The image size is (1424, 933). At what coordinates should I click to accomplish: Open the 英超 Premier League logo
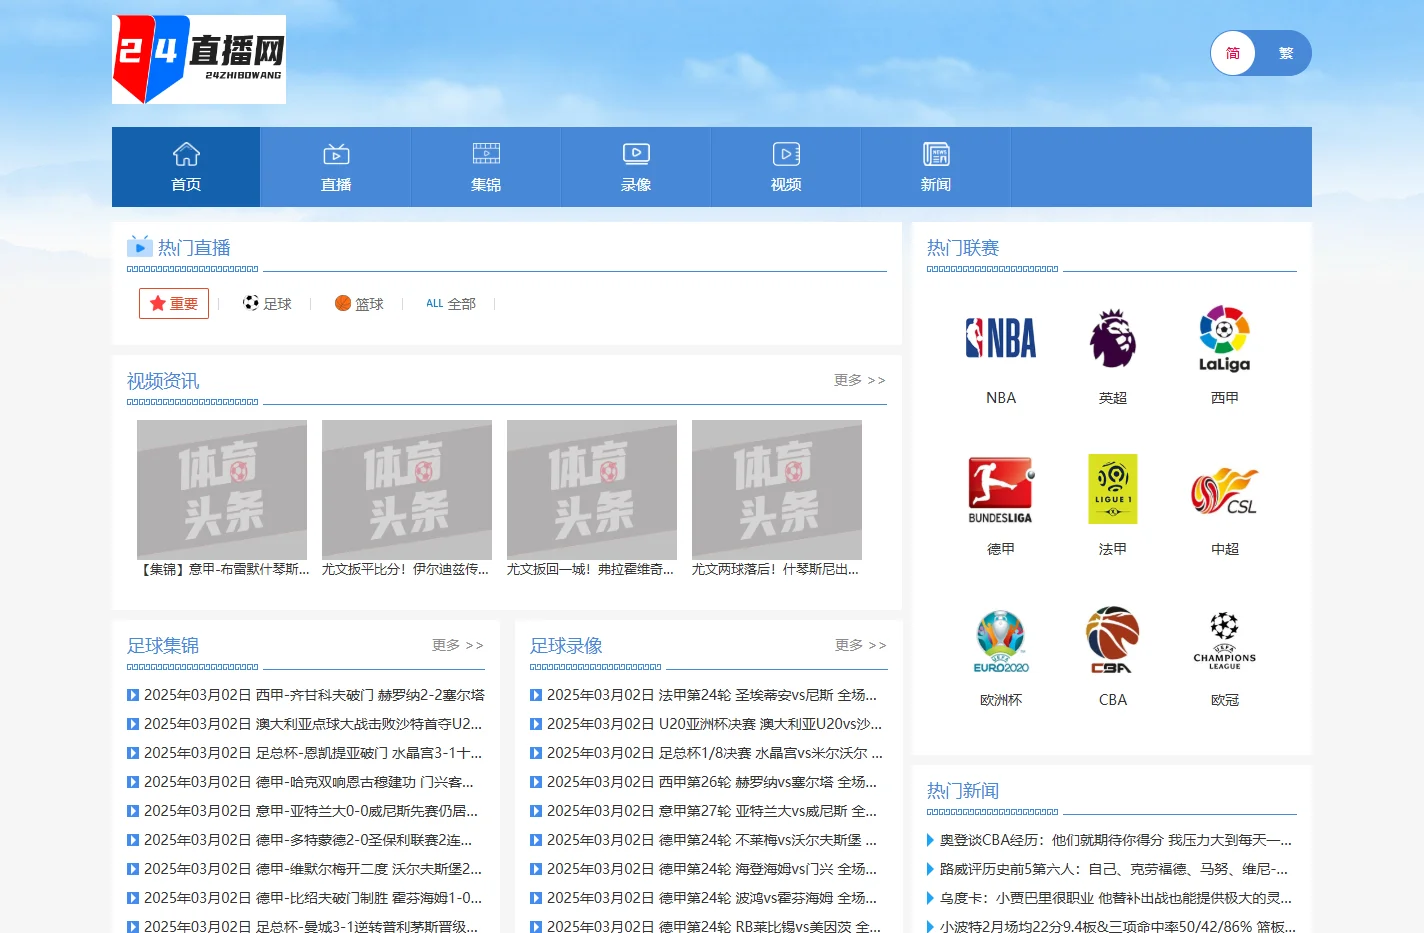click(1113, 338)
